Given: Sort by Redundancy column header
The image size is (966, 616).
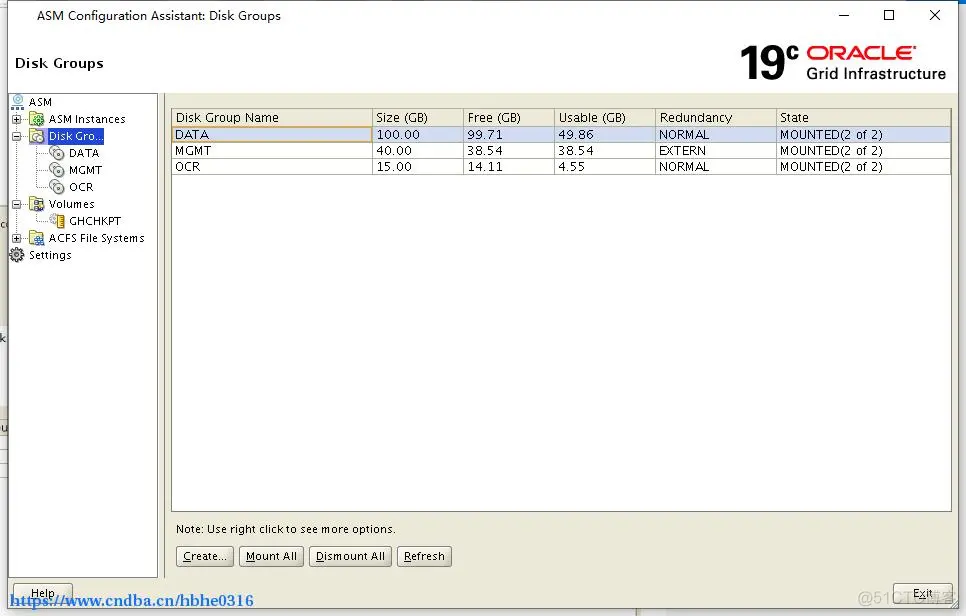Looking at the screenshot, I should 716,118.
